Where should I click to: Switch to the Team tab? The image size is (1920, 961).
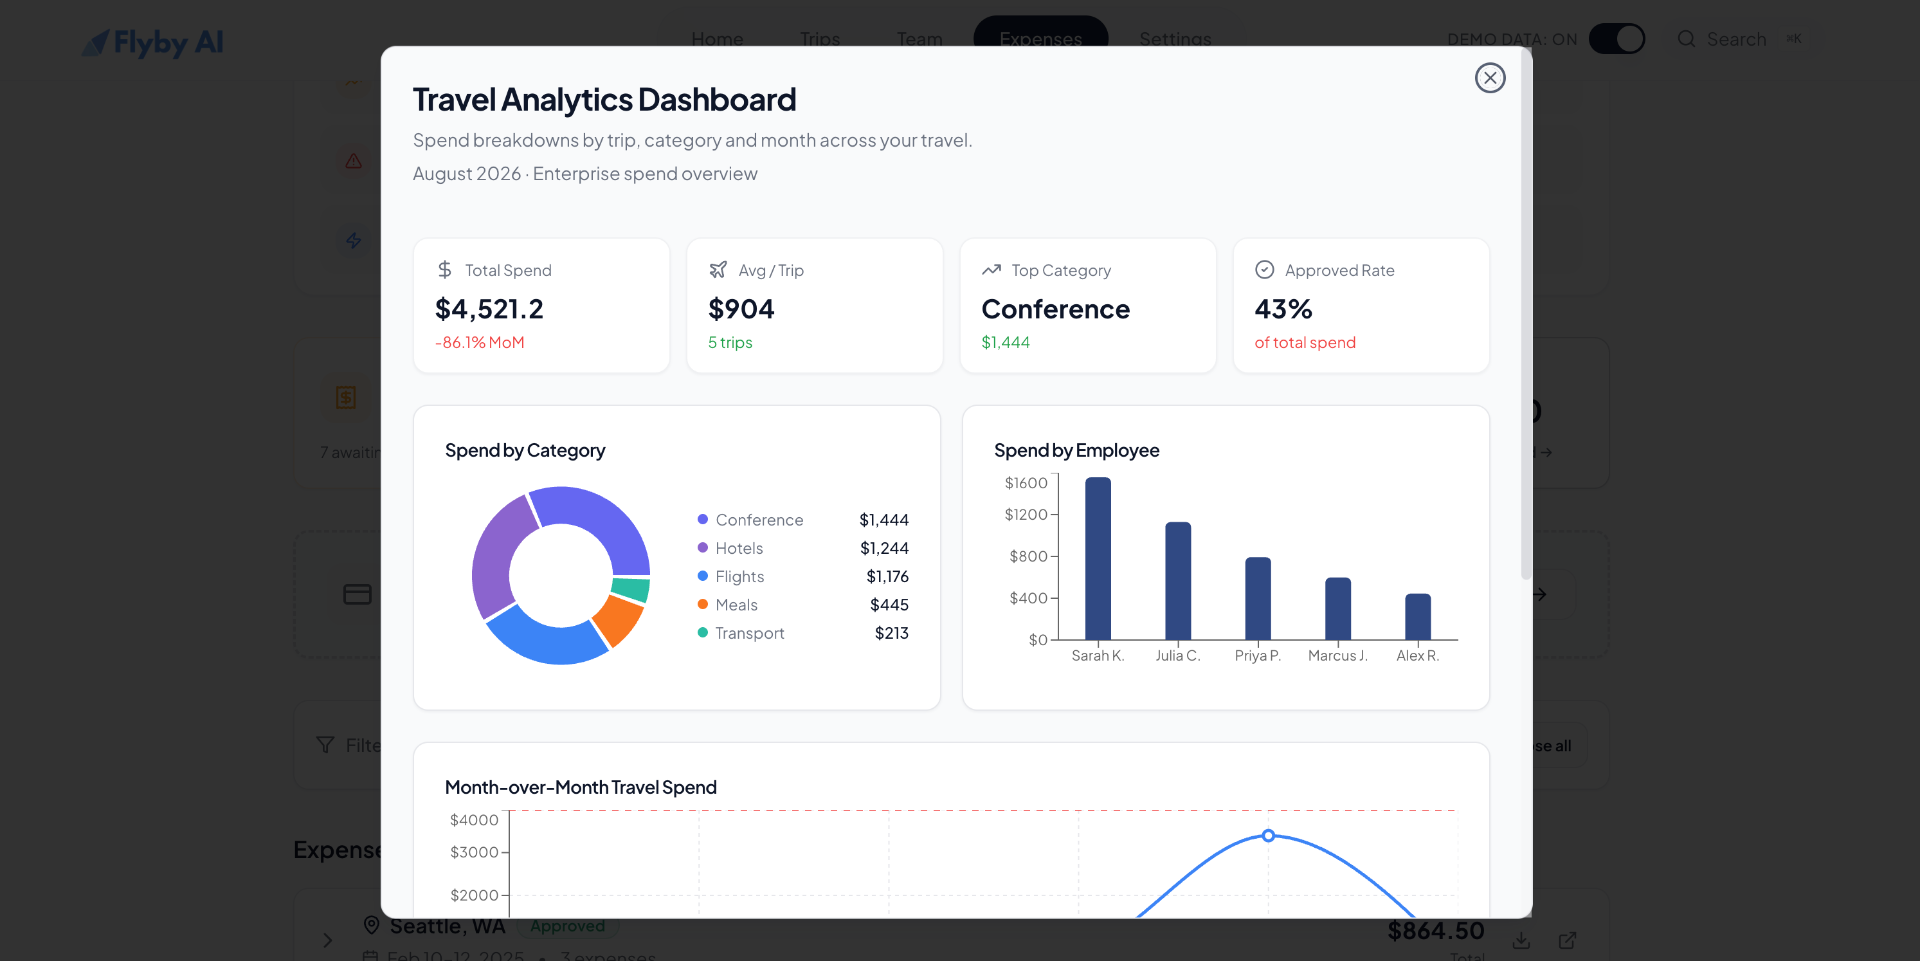[919, 39]
